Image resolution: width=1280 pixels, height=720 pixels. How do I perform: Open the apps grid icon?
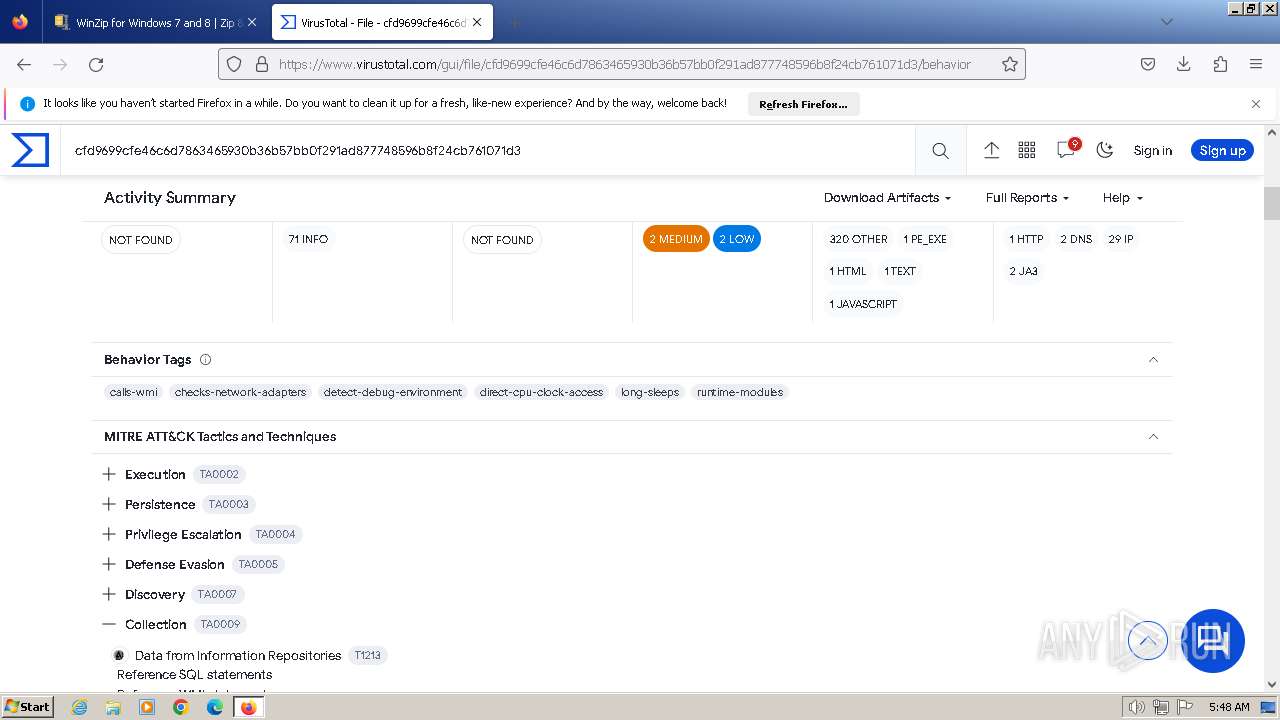point(1027,150)
